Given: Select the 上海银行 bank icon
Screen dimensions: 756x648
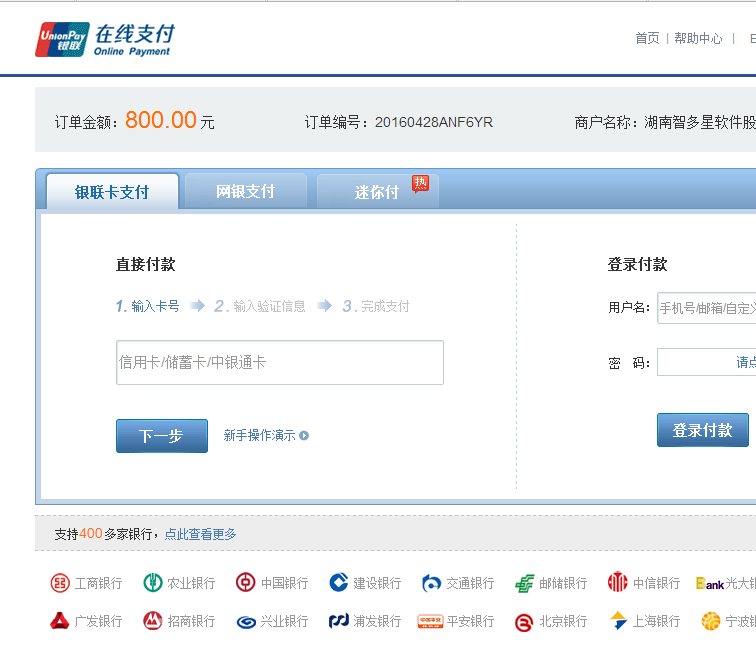Looking at the screenshot, I should click(x=619, y=621).
